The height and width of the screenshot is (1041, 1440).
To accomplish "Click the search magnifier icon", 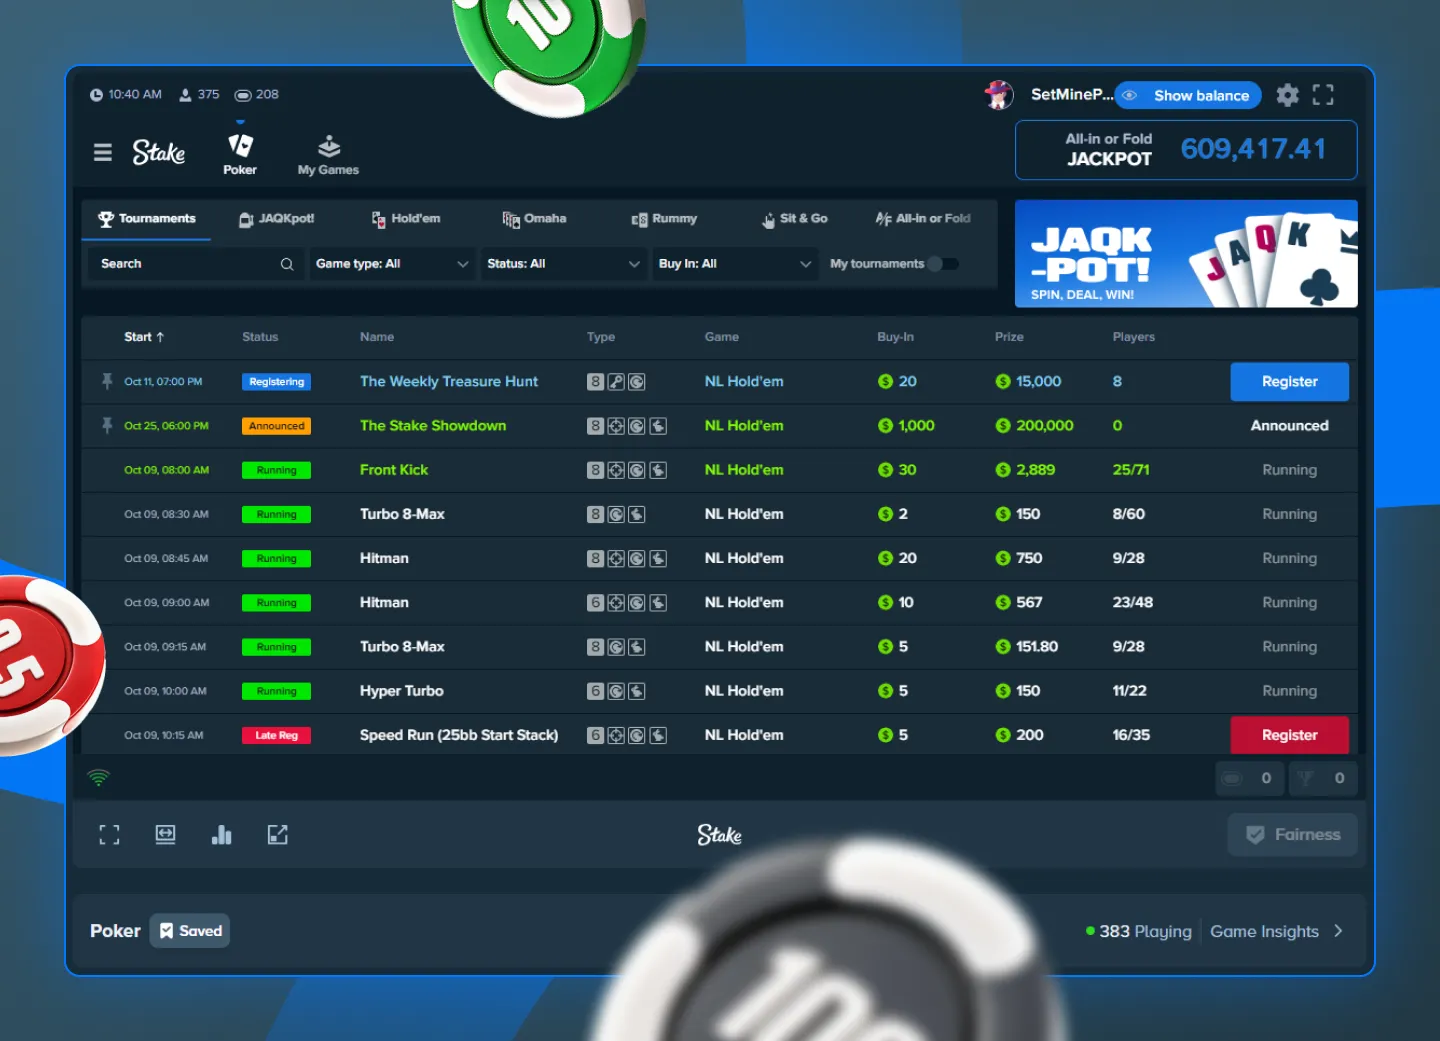I will coord(287,264).
